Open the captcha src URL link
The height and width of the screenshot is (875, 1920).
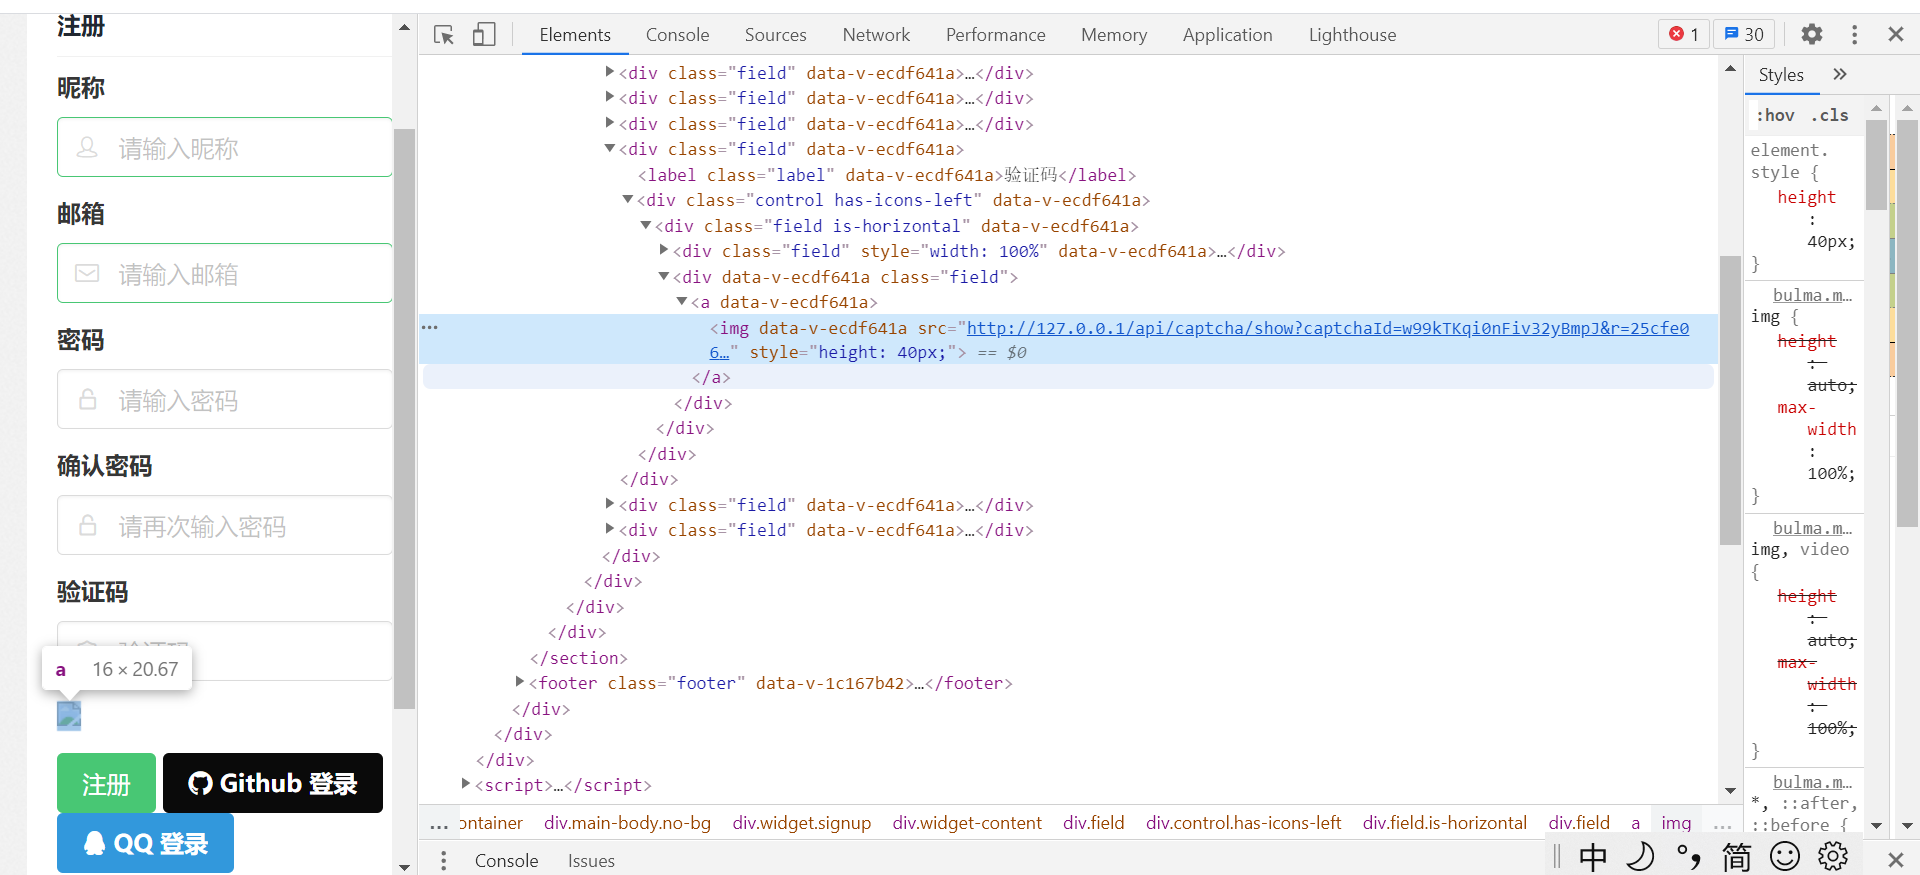pyautogui.click(x=1328, y=328)
